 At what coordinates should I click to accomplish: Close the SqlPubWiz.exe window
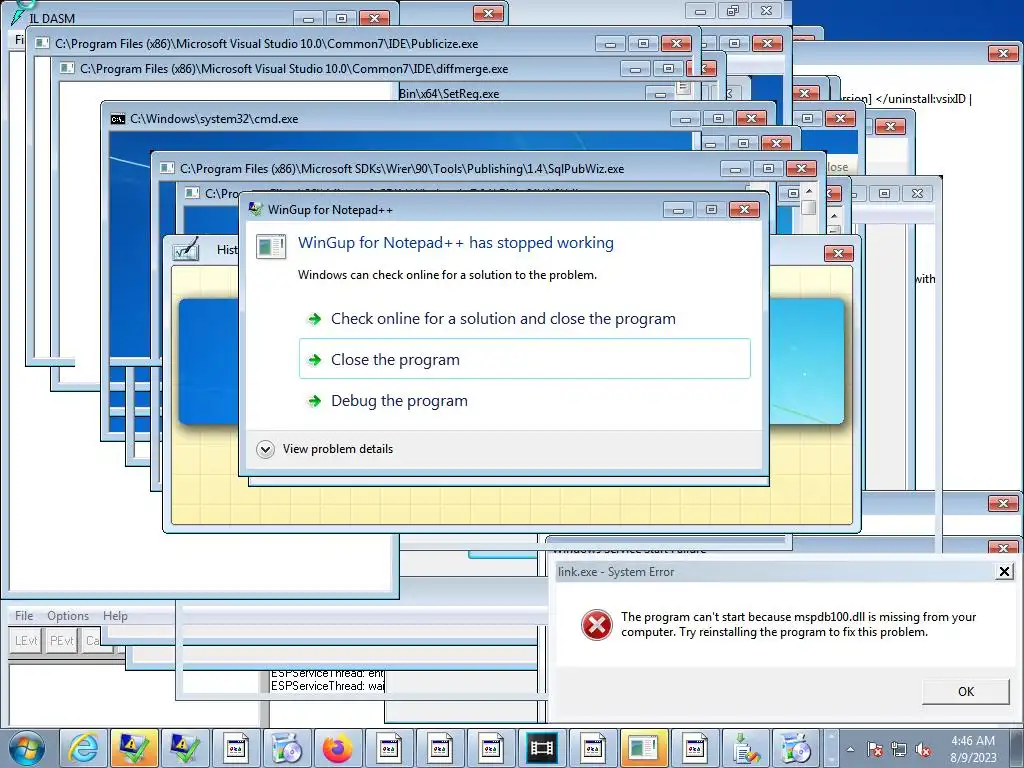(801, 168)
